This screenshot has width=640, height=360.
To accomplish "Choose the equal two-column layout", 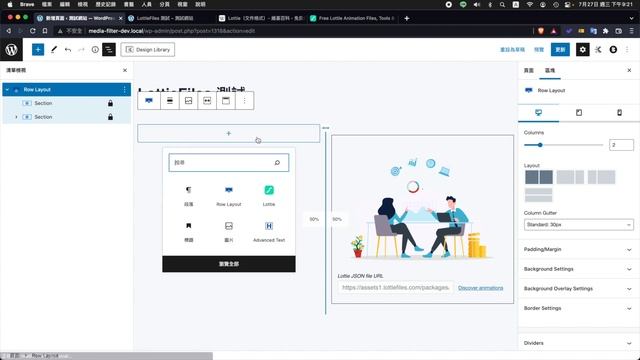I will [539, 177].
